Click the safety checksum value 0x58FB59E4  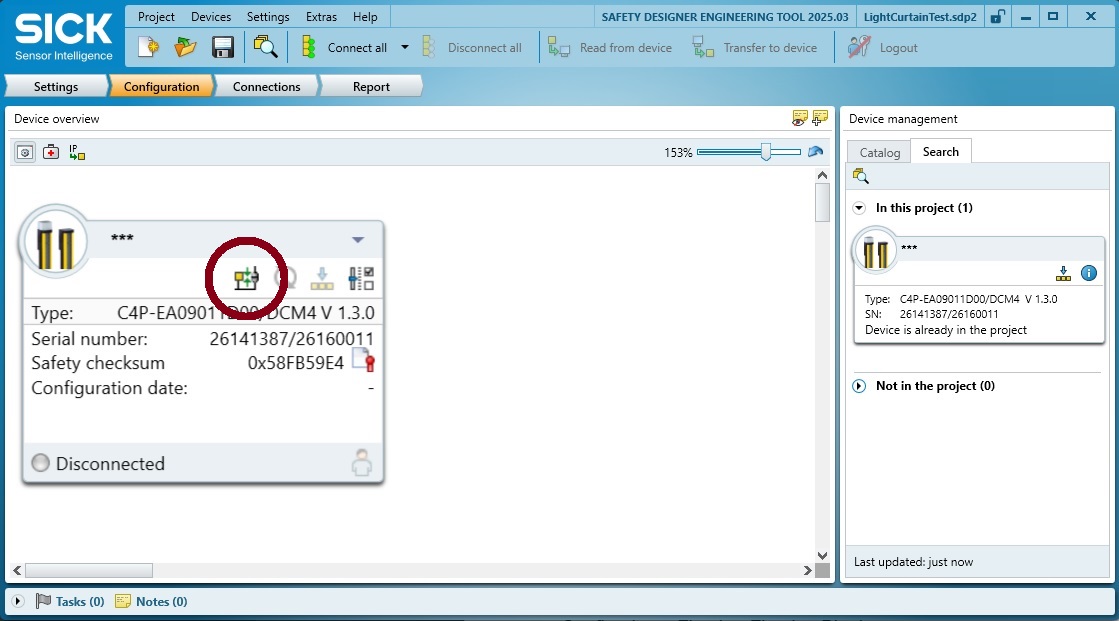[x=295, y=363]
